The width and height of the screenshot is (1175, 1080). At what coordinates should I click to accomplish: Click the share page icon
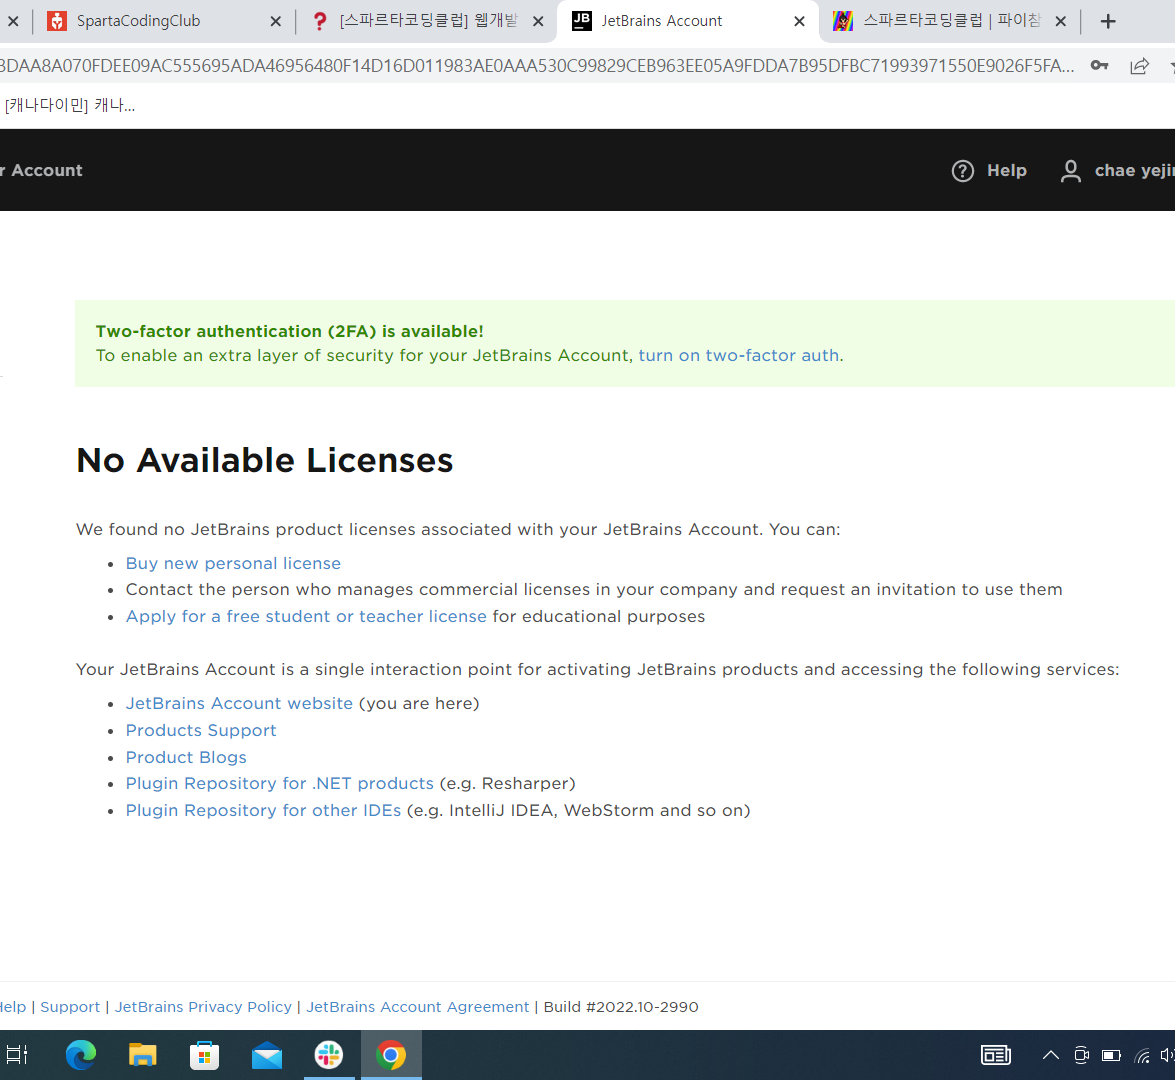(1139, 66)
